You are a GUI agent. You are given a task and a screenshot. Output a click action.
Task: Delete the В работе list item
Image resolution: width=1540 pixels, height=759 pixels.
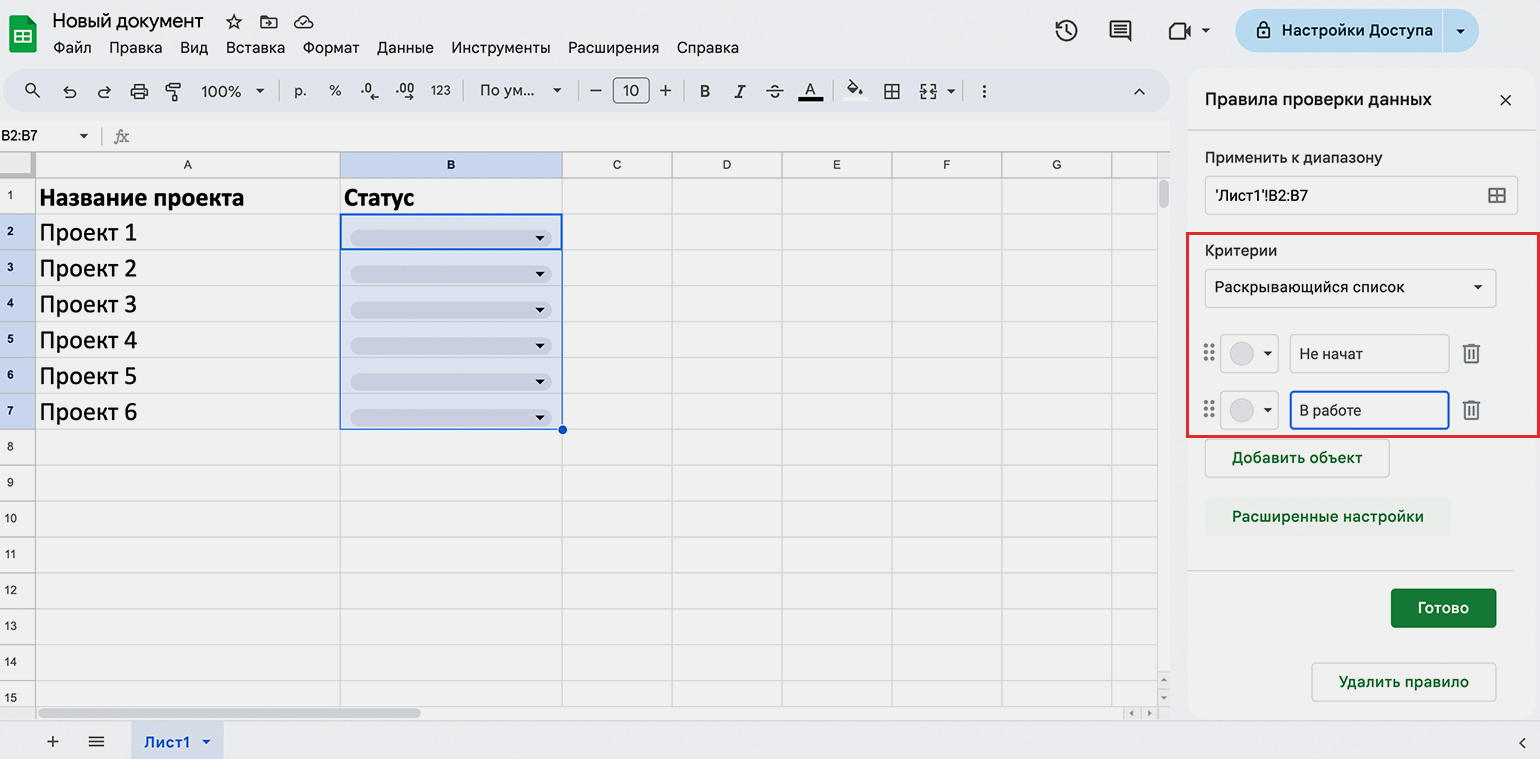tap(1471, 410)
